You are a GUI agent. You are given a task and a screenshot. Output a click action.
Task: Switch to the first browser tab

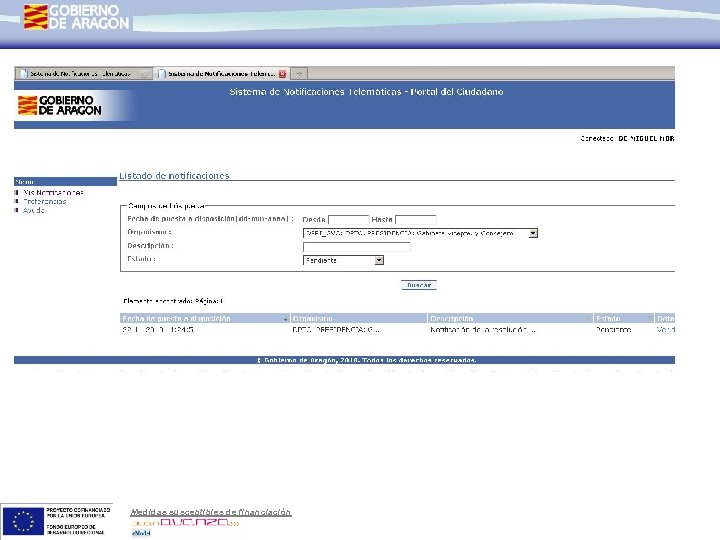click(x=84, y=73)
